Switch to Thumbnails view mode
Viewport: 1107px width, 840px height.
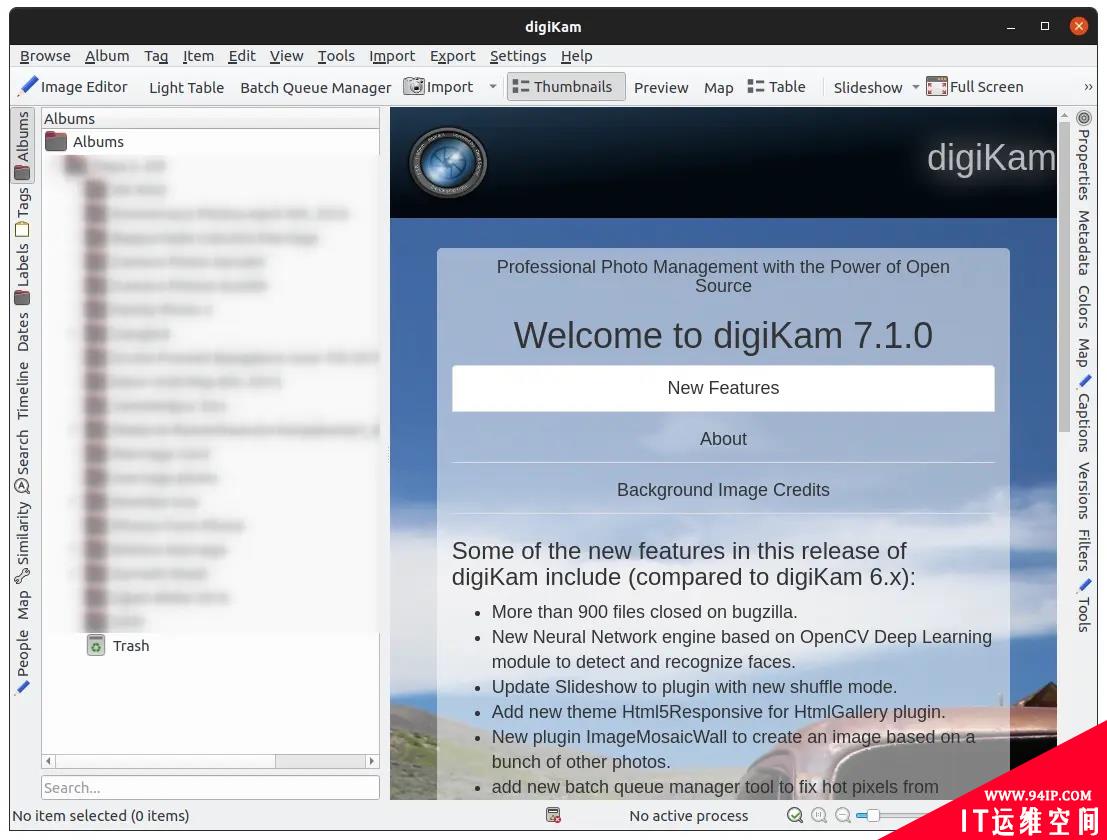(x=566, y=87)
